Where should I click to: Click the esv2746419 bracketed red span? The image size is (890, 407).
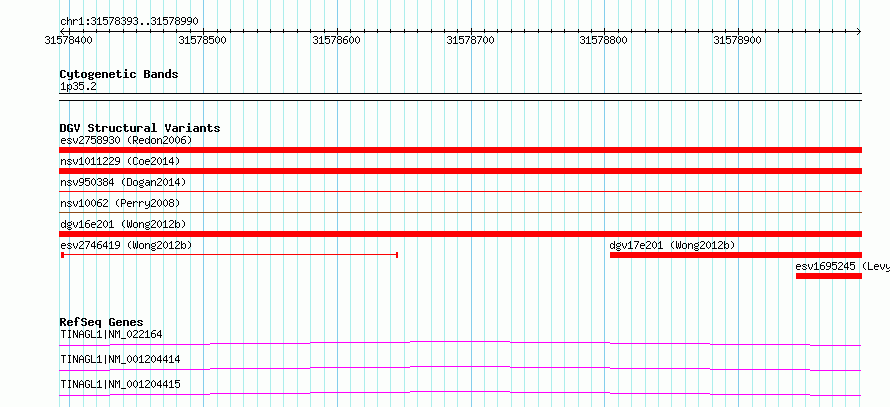[229, 255]
